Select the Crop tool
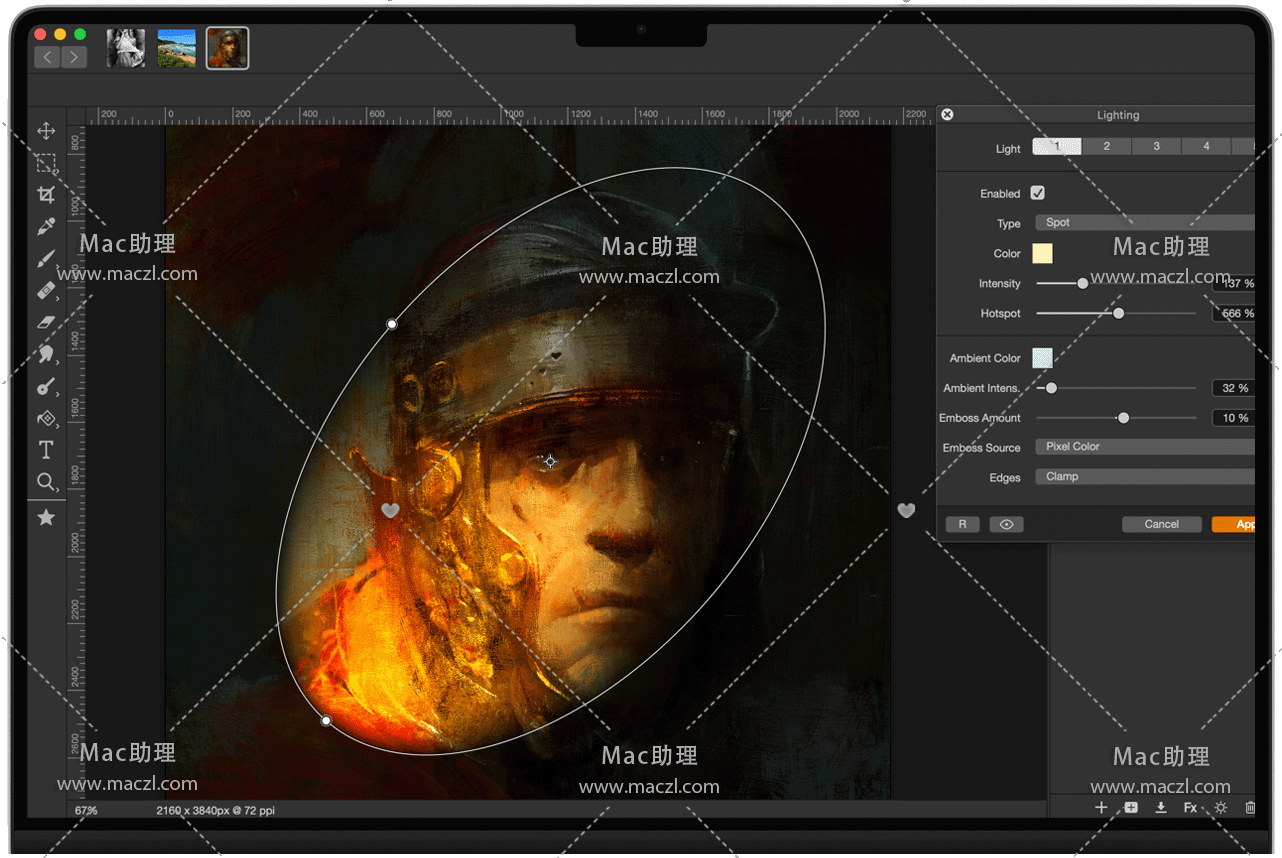The image size is (1282, 858). point(46,195)
